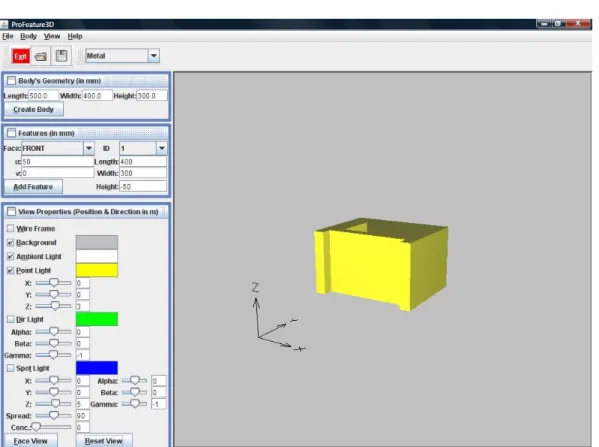The width and height of the screenshot is (599, 447).
Task: Toggle the Features panel checkbox
Action: (11, 133)
